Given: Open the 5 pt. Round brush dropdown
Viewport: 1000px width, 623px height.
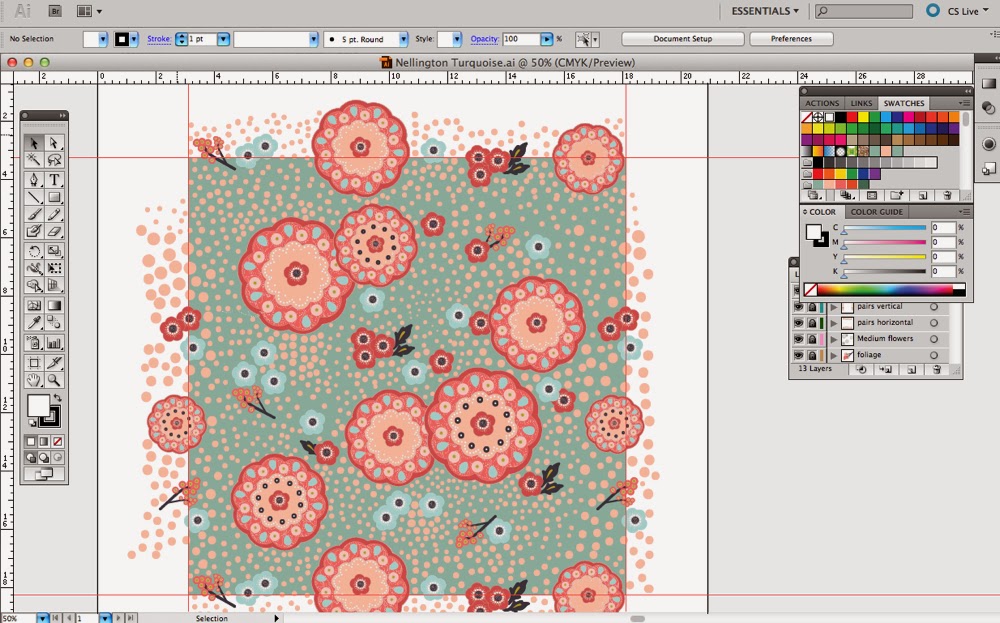Looking at the screenshot, I should pyautogui.click(x=403, y=39).
